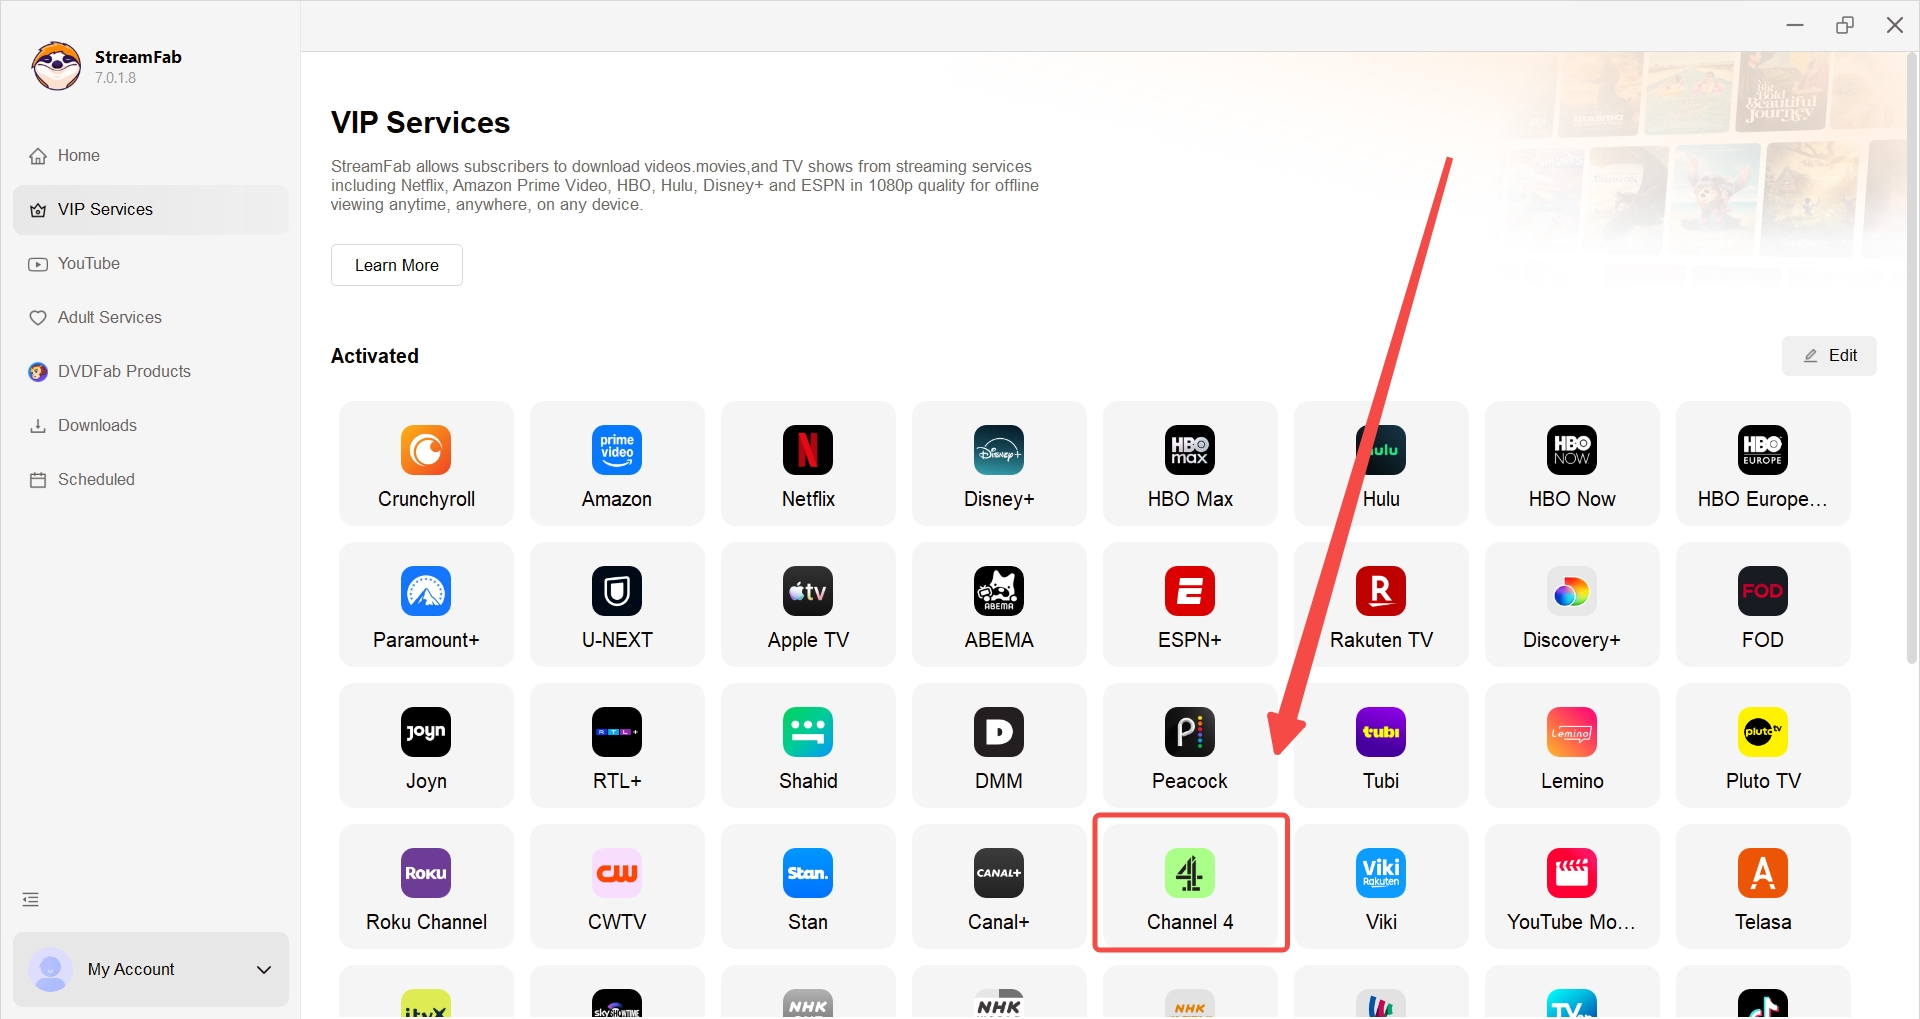This screenshot has height=1019, width=1920.
Task: Open the Edit mode for activated services
Action: coord(1829,355)
